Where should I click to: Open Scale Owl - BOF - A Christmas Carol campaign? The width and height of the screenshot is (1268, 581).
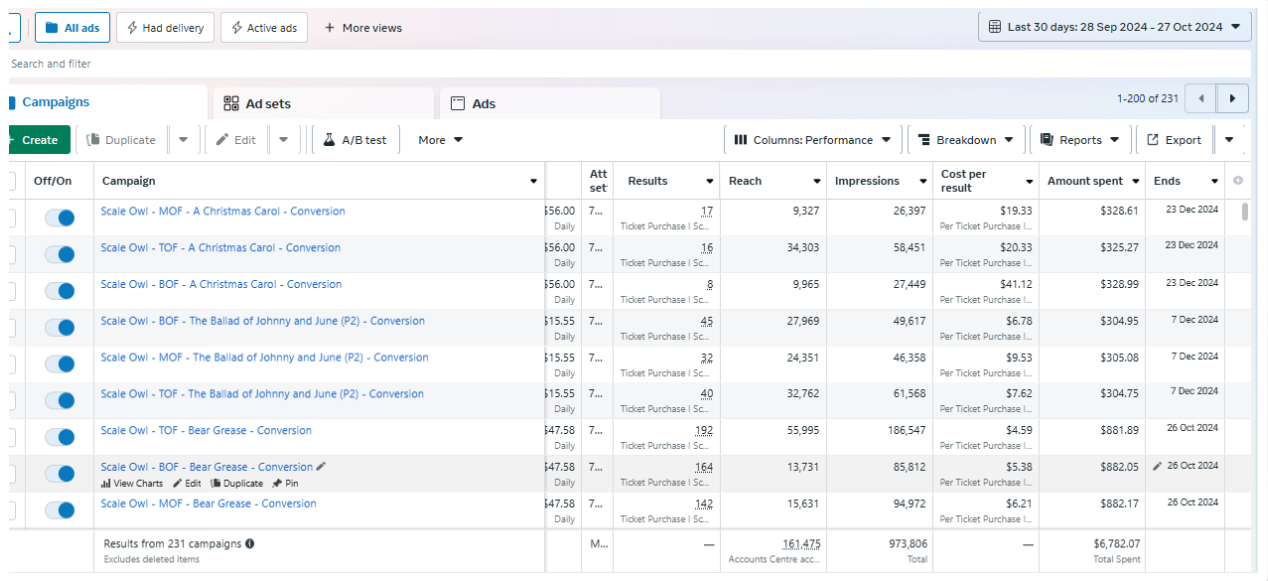click(221, 284)
